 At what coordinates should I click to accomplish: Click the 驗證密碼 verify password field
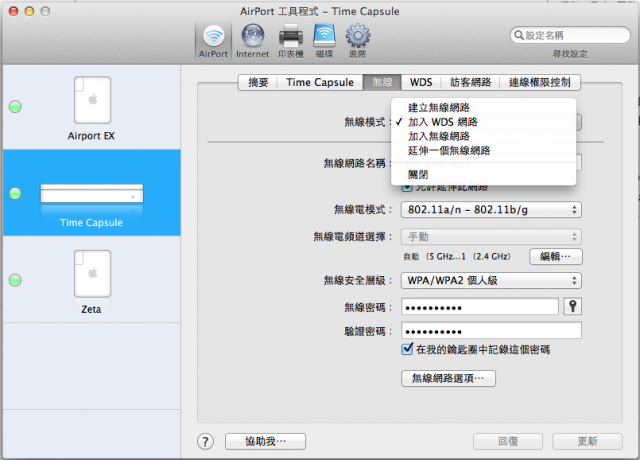click(x=491, y=331)
